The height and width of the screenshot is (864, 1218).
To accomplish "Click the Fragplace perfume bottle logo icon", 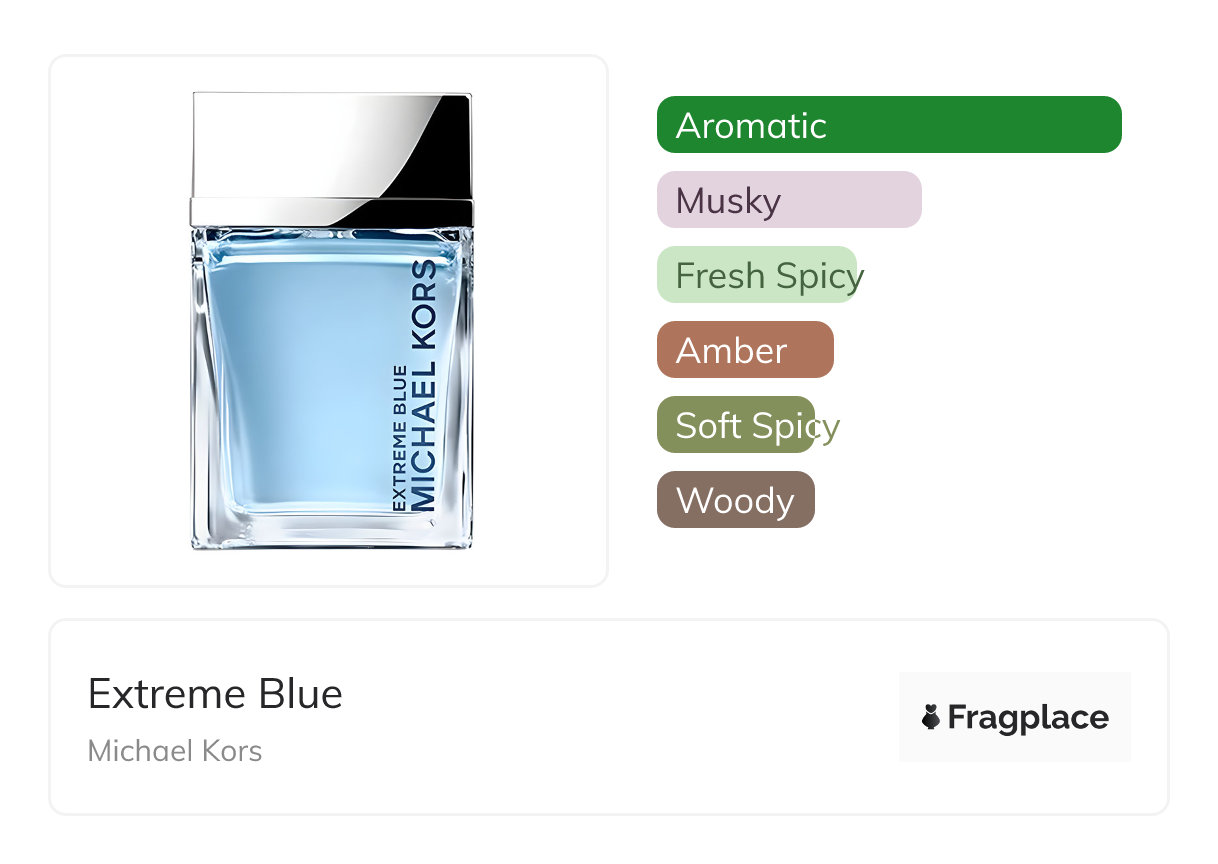I will (x=931, y=718).
